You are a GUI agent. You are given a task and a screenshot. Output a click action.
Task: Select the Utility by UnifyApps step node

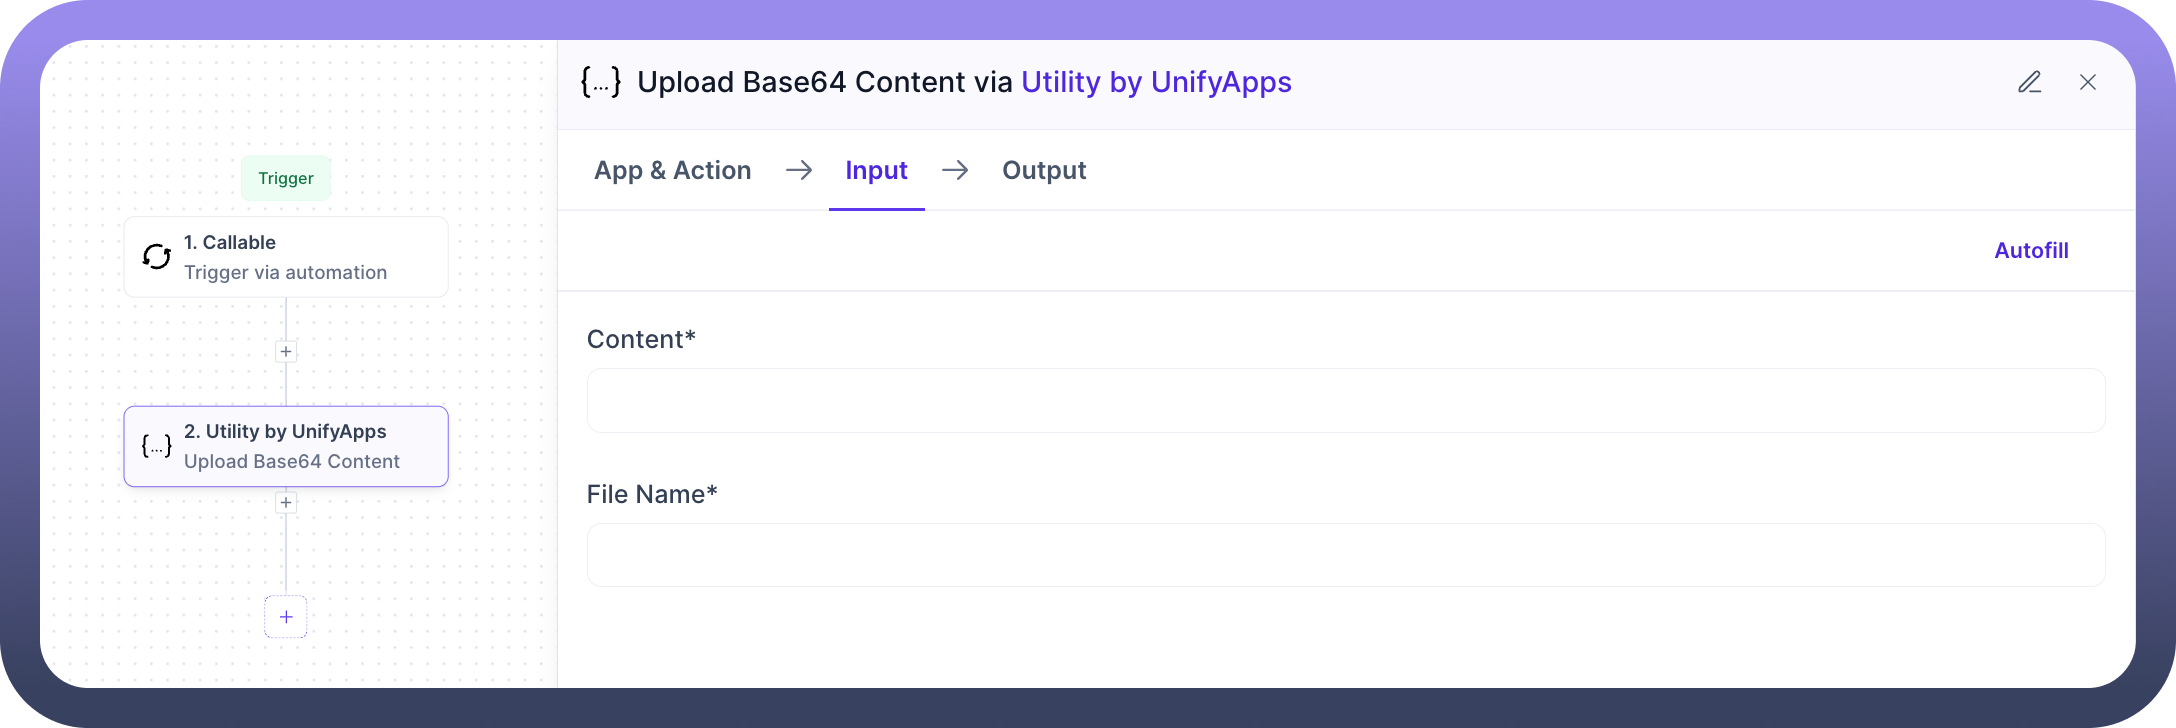(x=286, y=446)
